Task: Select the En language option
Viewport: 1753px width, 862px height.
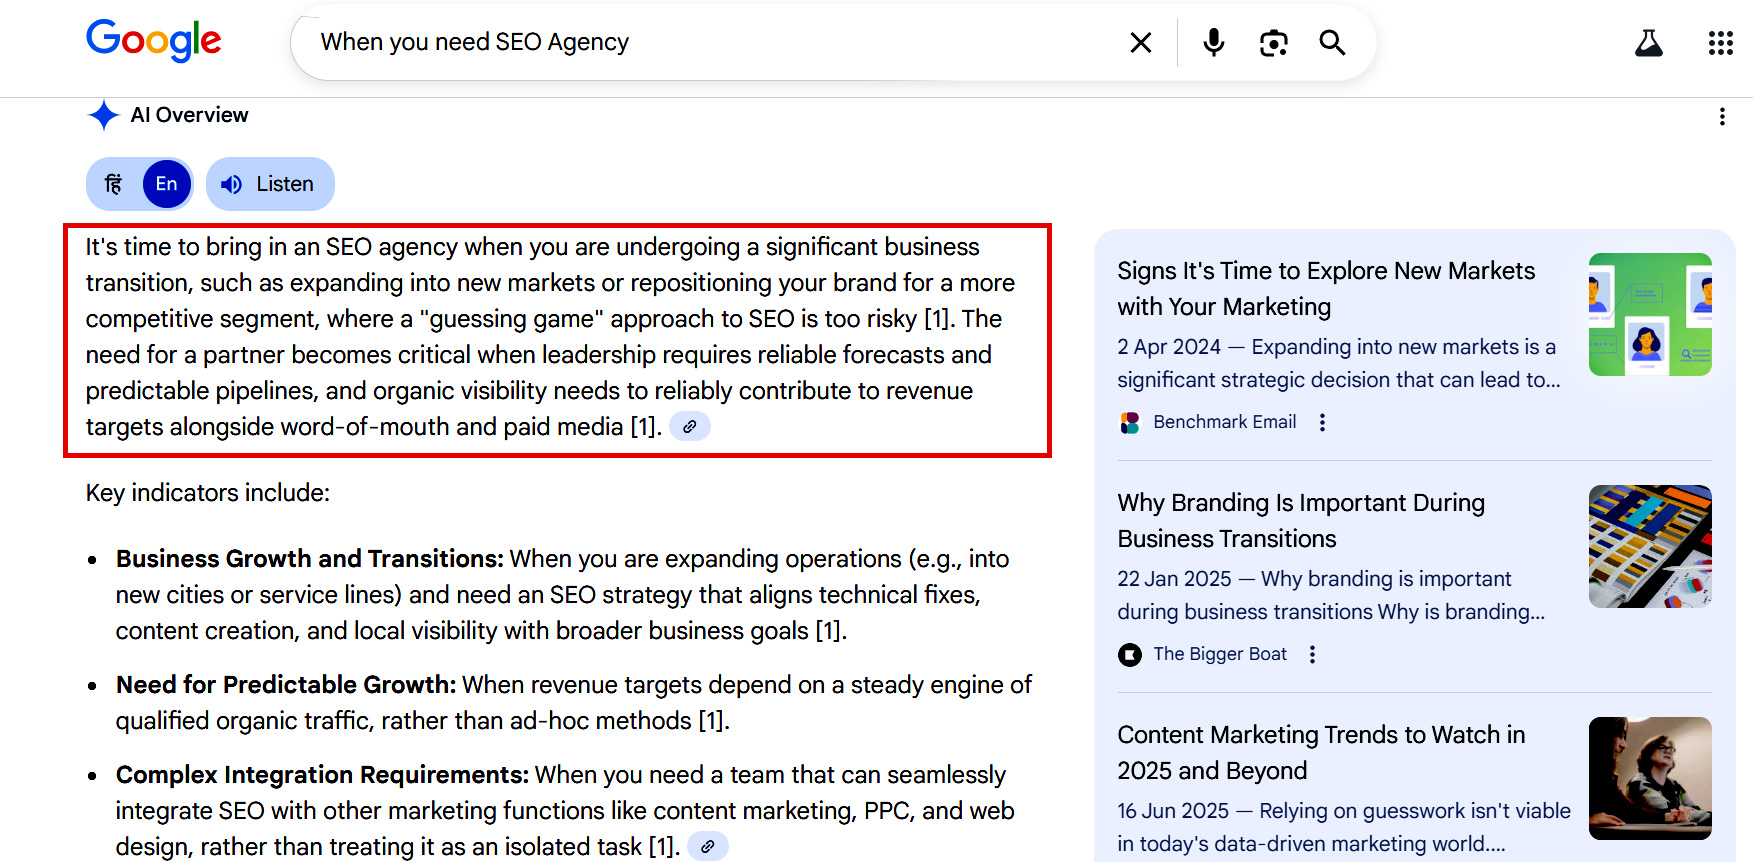Action: 166,184
